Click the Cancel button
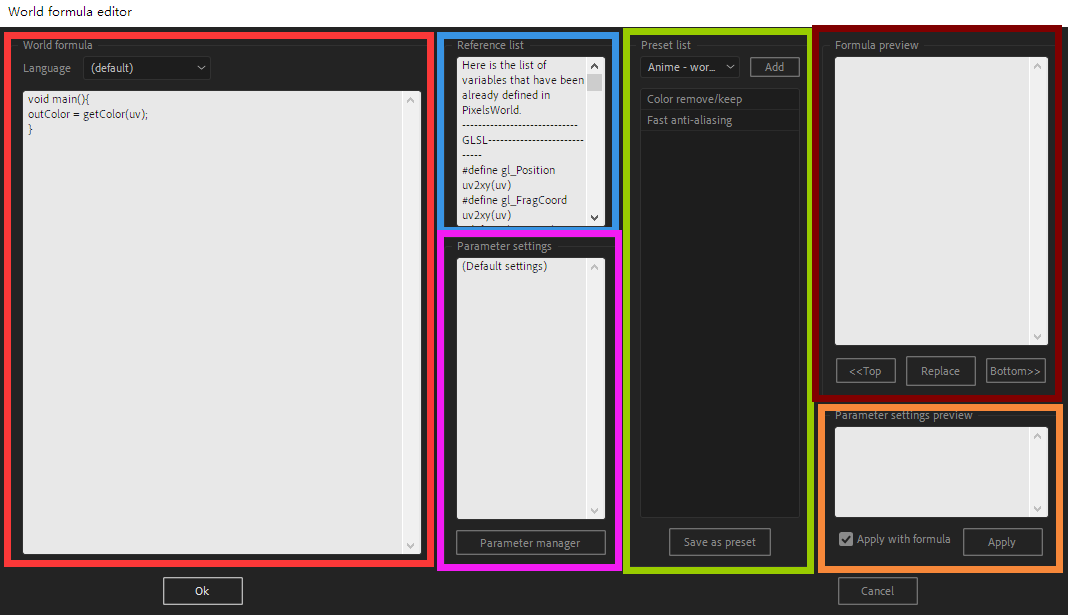The image size is (1068, 615). pyautogui.click(x=877, y=591)
